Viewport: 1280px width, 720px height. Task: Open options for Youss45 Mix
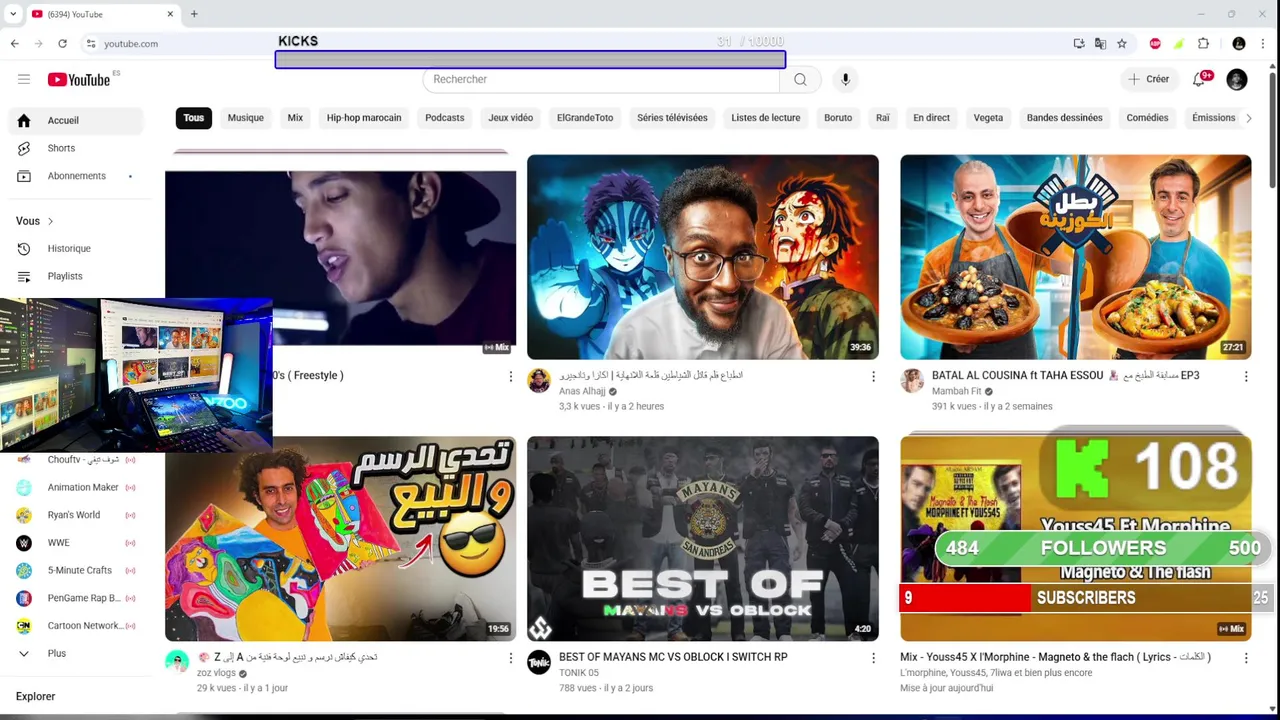pyautogui.click(x=1246, y=658)
